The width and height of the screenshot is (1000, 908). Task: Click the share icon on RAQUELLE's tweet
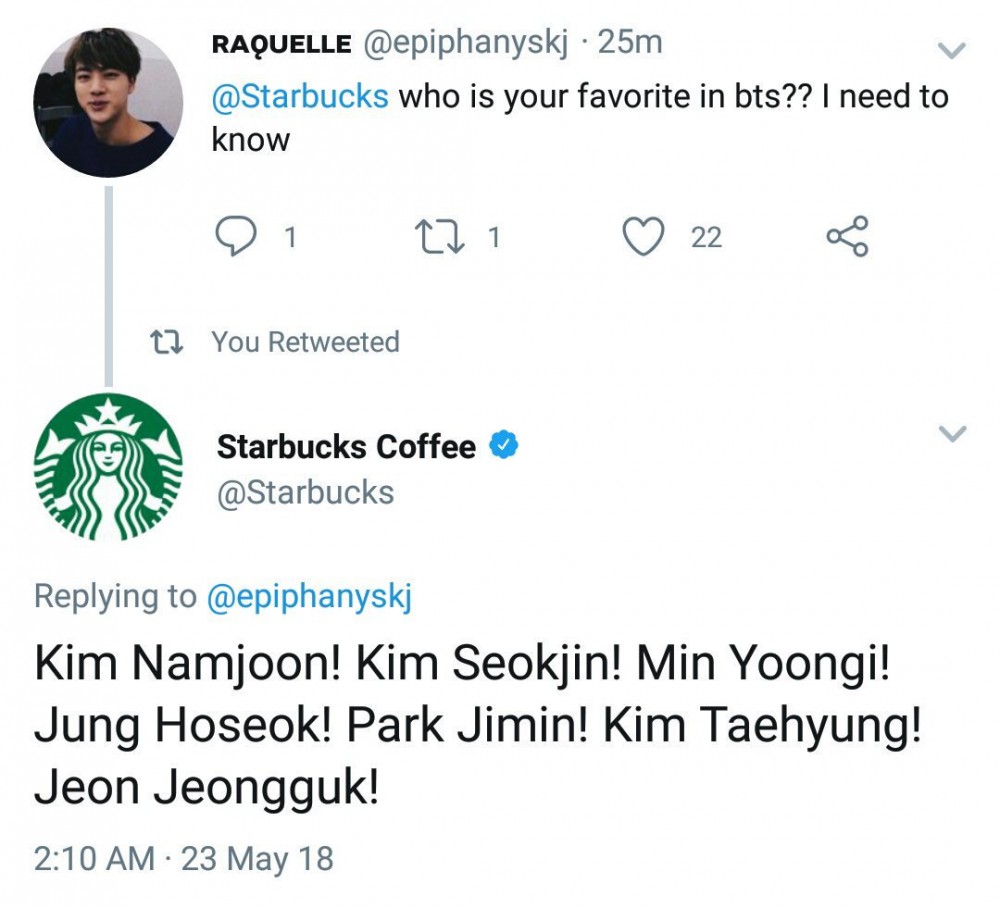pyautogui.click(x=849, y=237)
